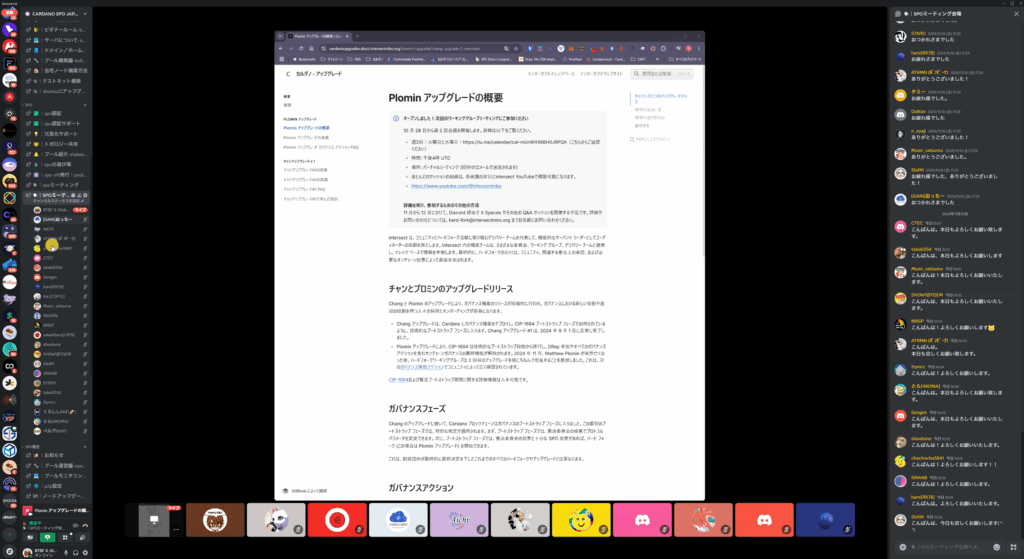This screenshot has height=559, width=1024.
Task: Open Discord user settings gear
Action: 85,552
